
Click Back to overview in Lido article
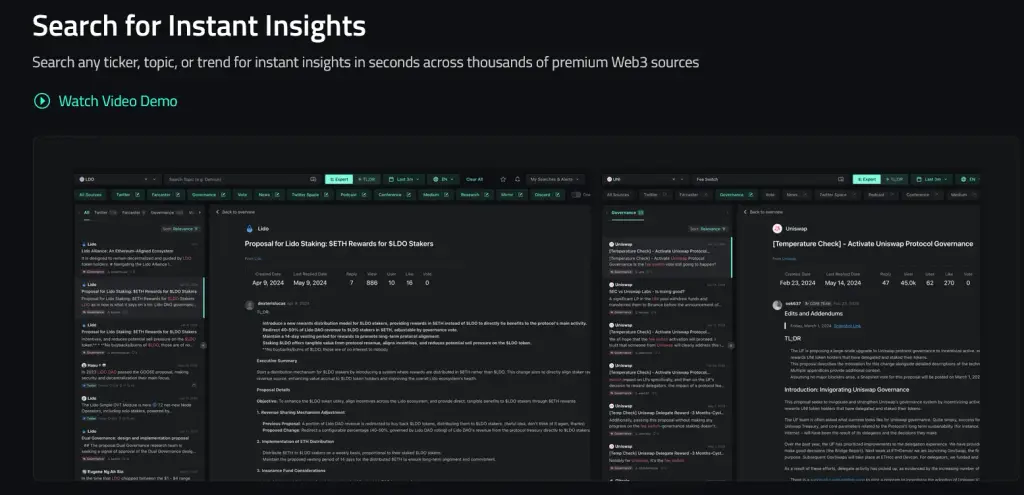(x=236, y=212)
